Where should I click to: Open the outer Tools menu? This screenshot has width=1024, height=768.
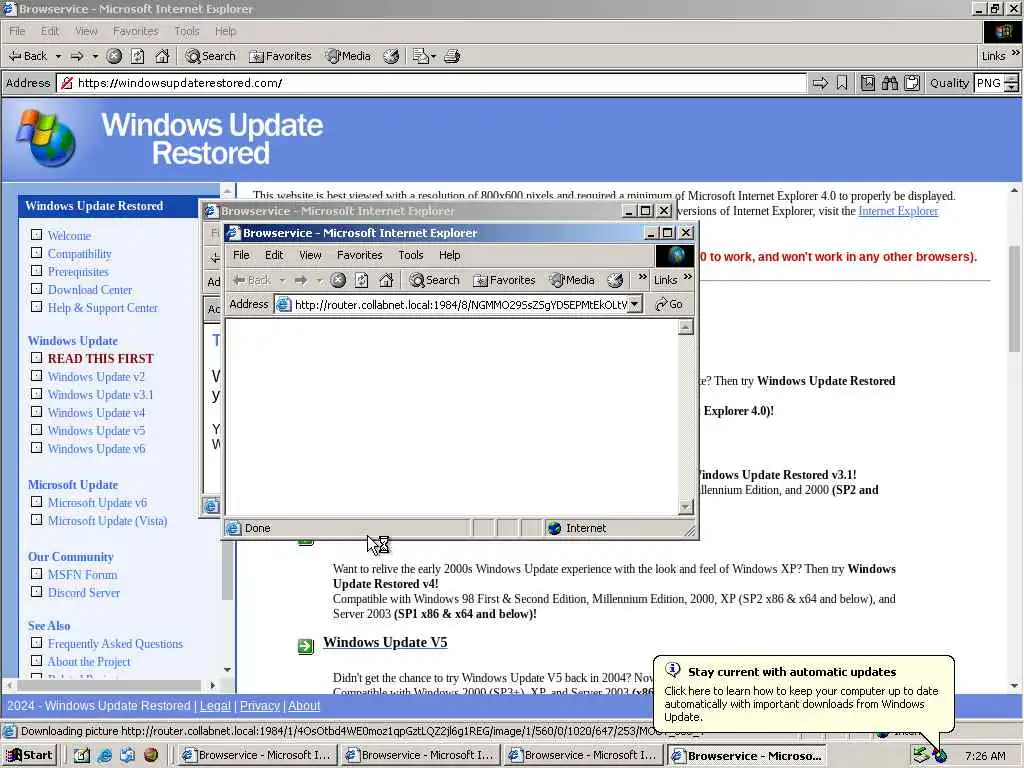pyautogui.click(x=186, y=31)
